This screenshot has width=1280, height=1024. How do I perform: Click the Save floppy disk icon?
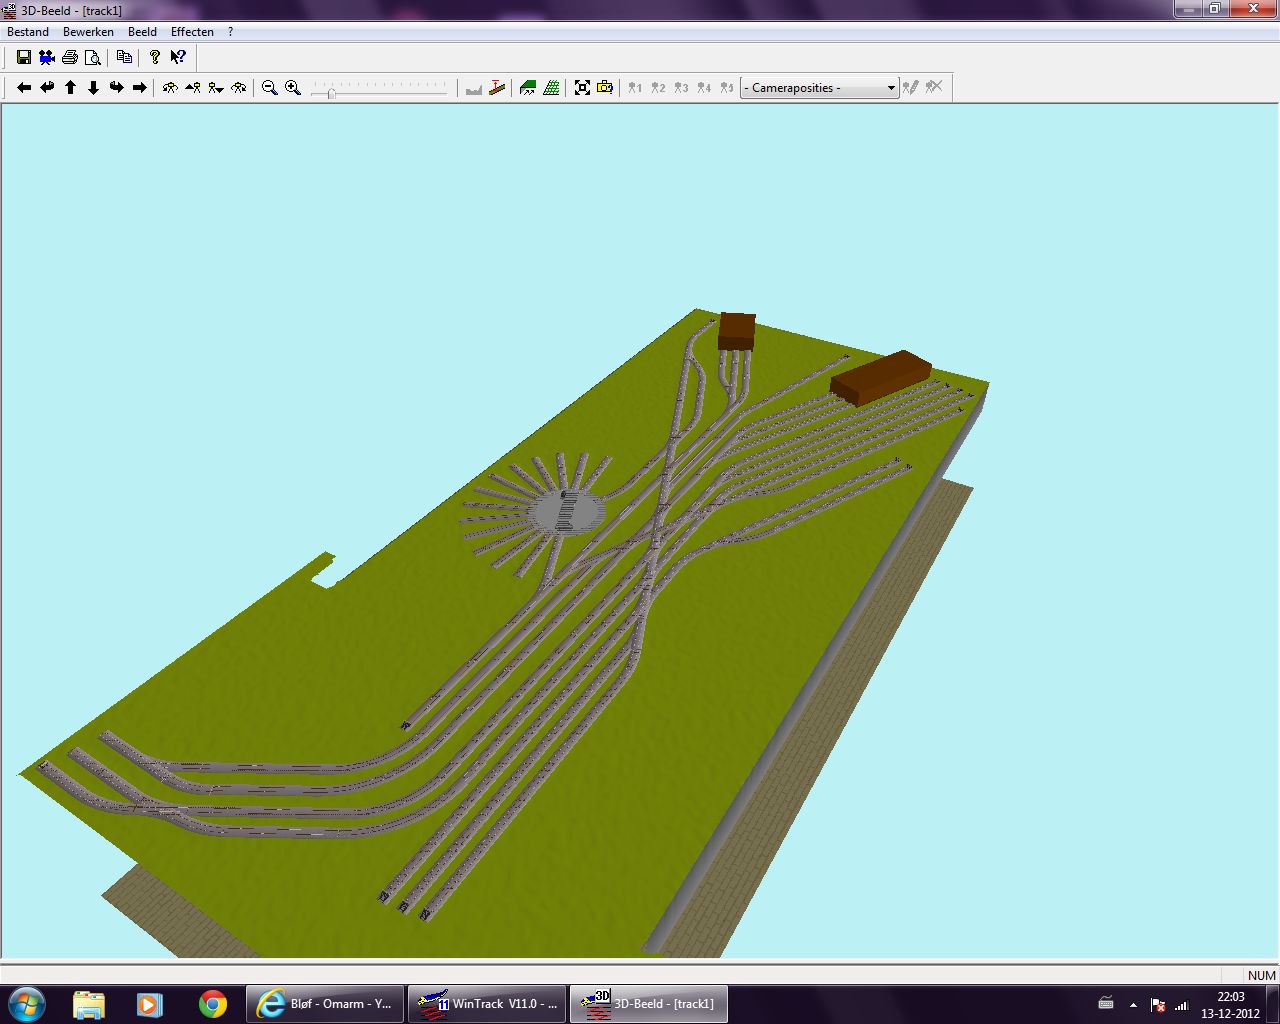point(24,57)
